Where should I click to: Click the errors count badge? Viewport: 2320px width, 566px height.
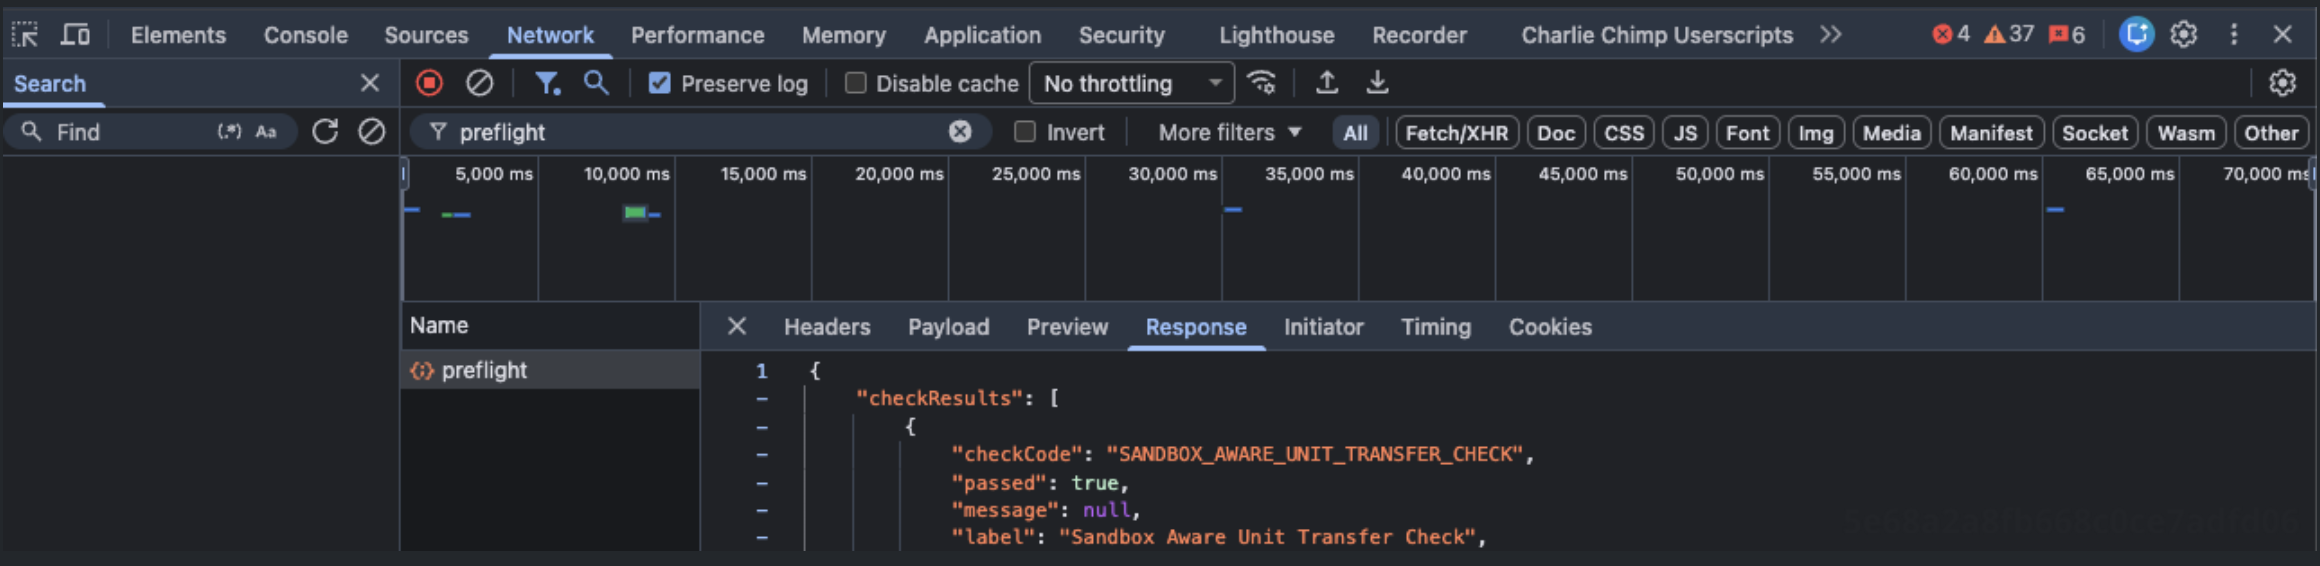coord(1951,35)
